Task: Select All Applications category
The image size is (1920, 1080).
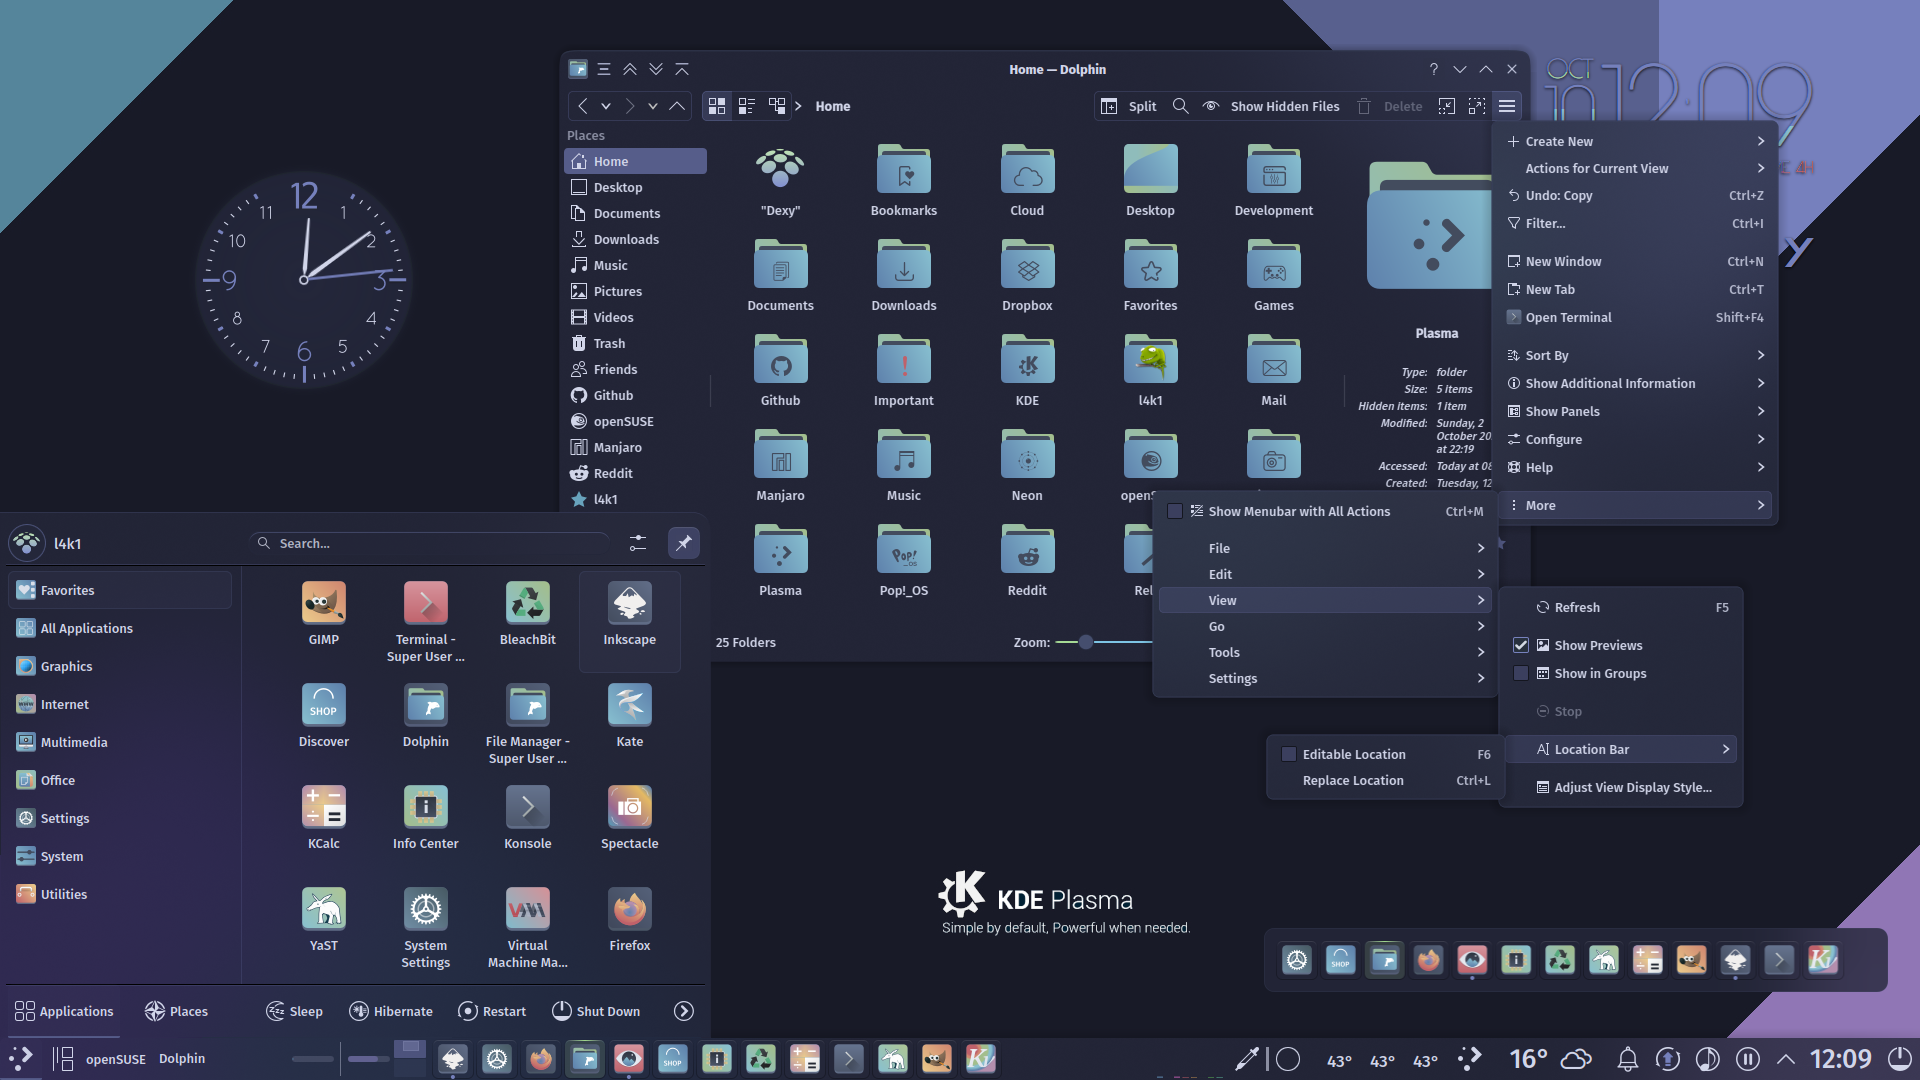Action: click(x=120, y=628)
